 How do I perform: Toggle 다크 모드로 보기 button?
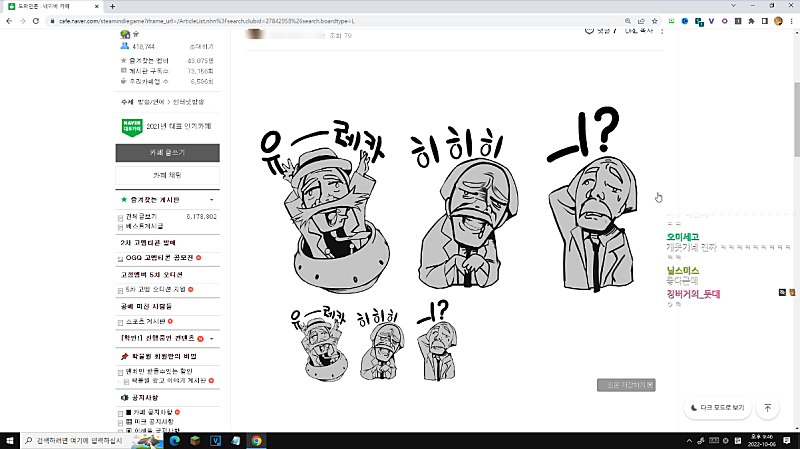click(x=717, y=408)
